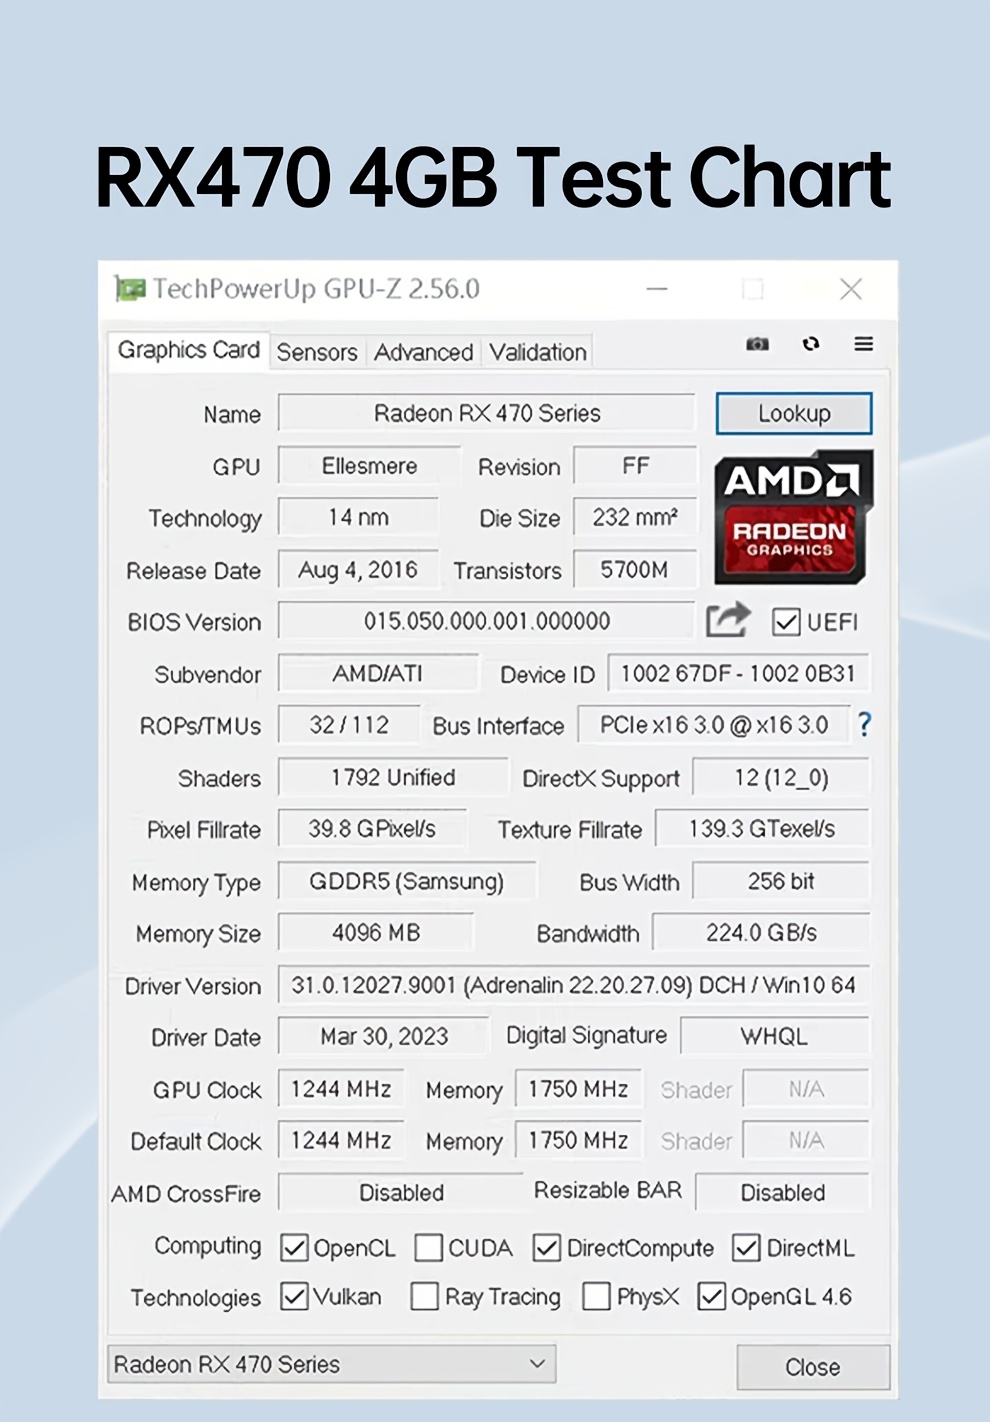Screen dimensions: 990x1422
Task: Check for updates via the refresh icon
Action: point(811,344)
